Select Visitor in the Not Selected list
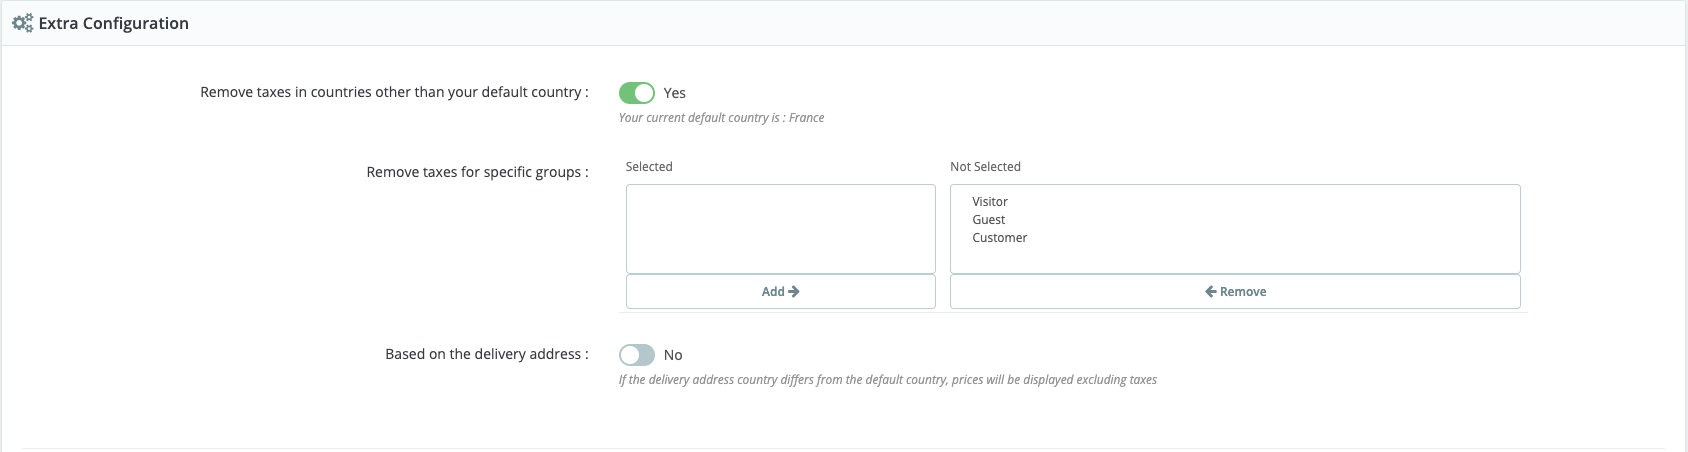The width and height of the screenshot is (1688, 452). coord(990,202)
